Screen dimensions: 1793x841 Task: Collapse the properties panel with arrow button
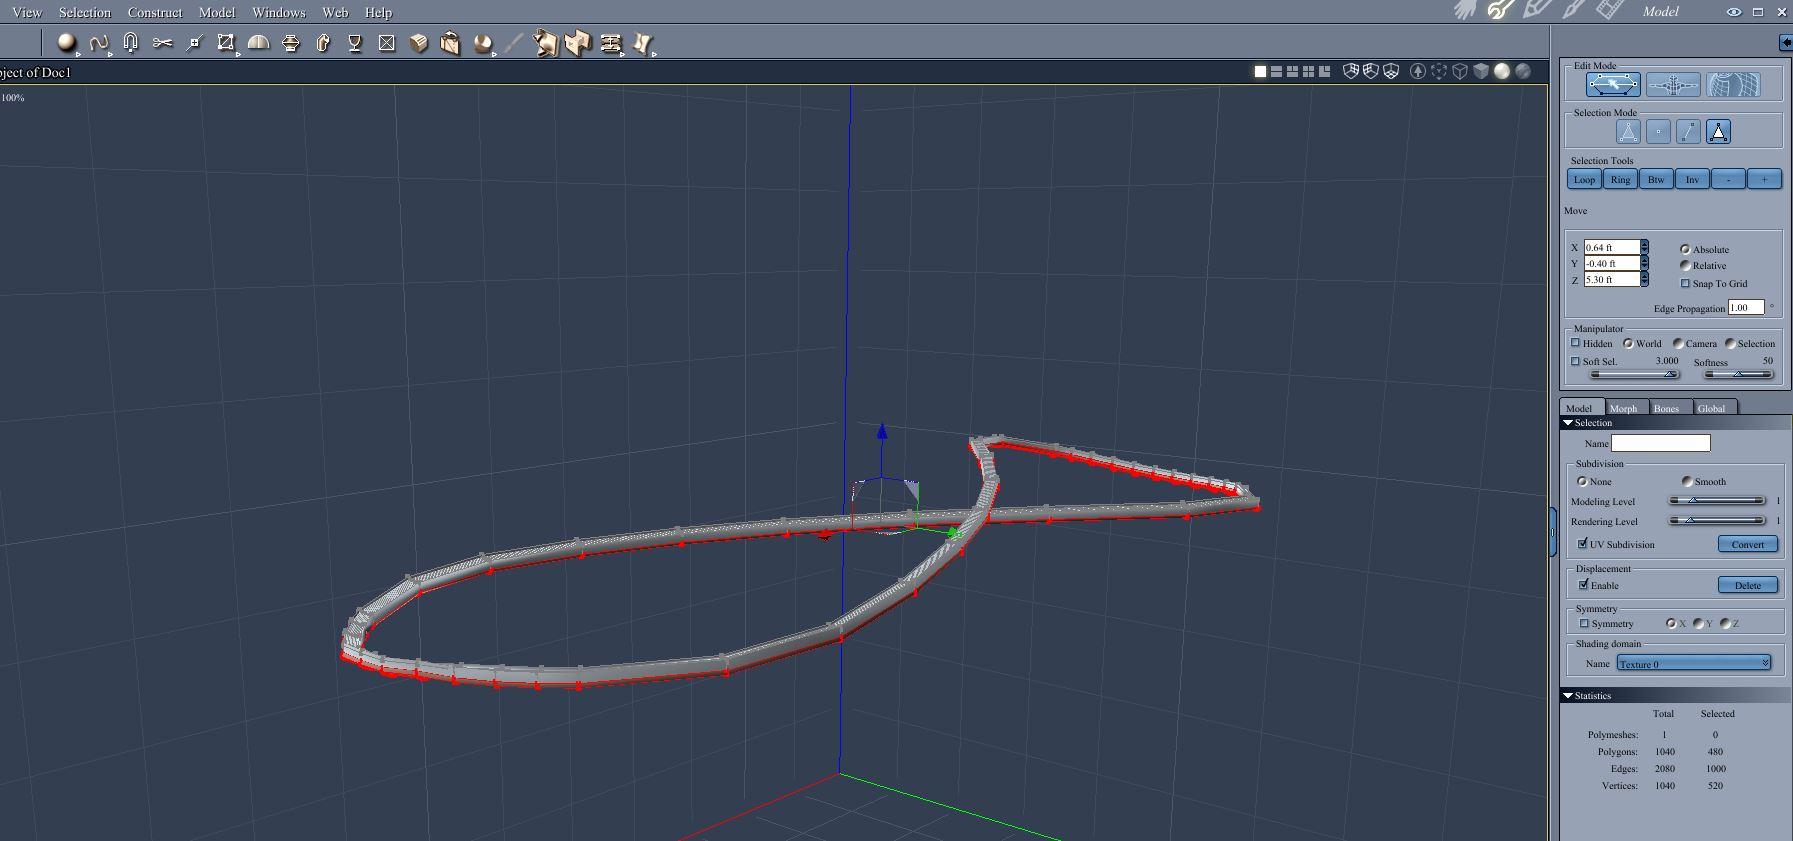(x=1786, y=42)
